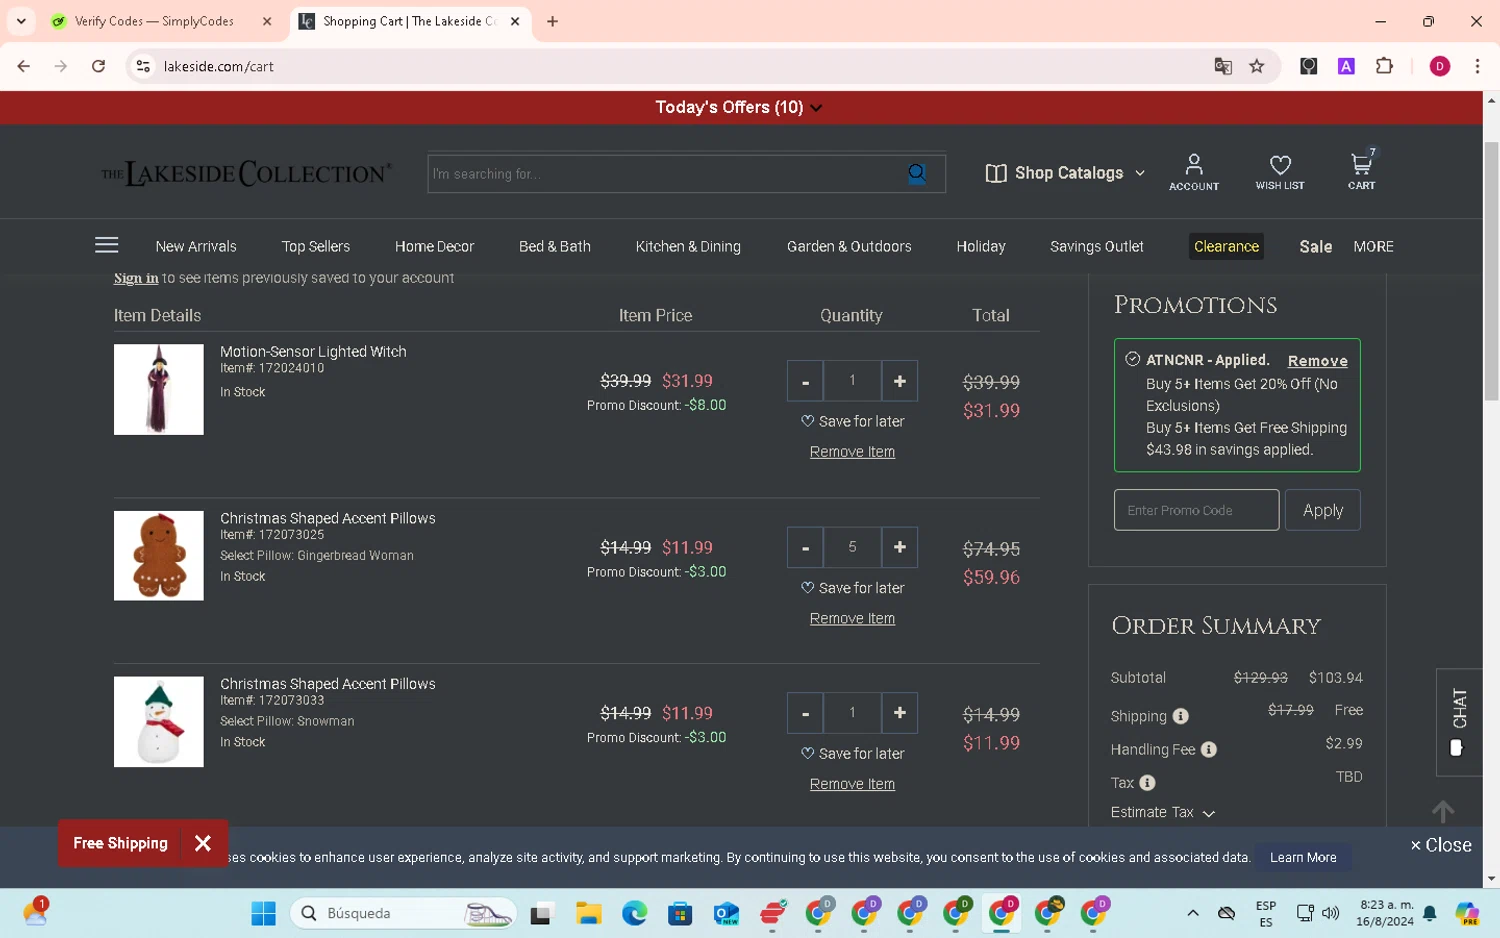
Task: Click the Shipping info icon
Action: pyautogui.click(x=1180, y=716)
